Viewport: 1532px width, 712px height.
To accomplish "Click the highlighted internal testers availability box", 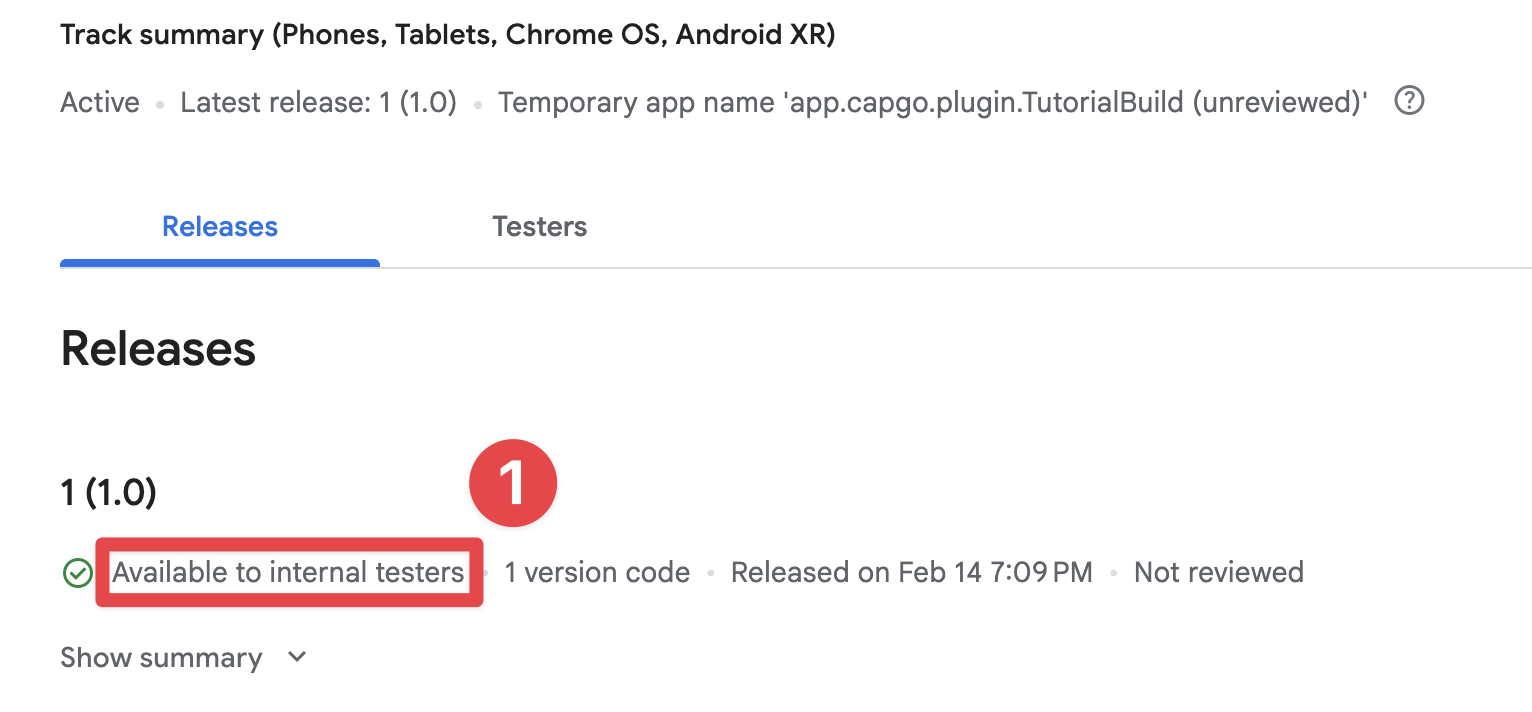I will pyautogui.click(x=287, y=572).
